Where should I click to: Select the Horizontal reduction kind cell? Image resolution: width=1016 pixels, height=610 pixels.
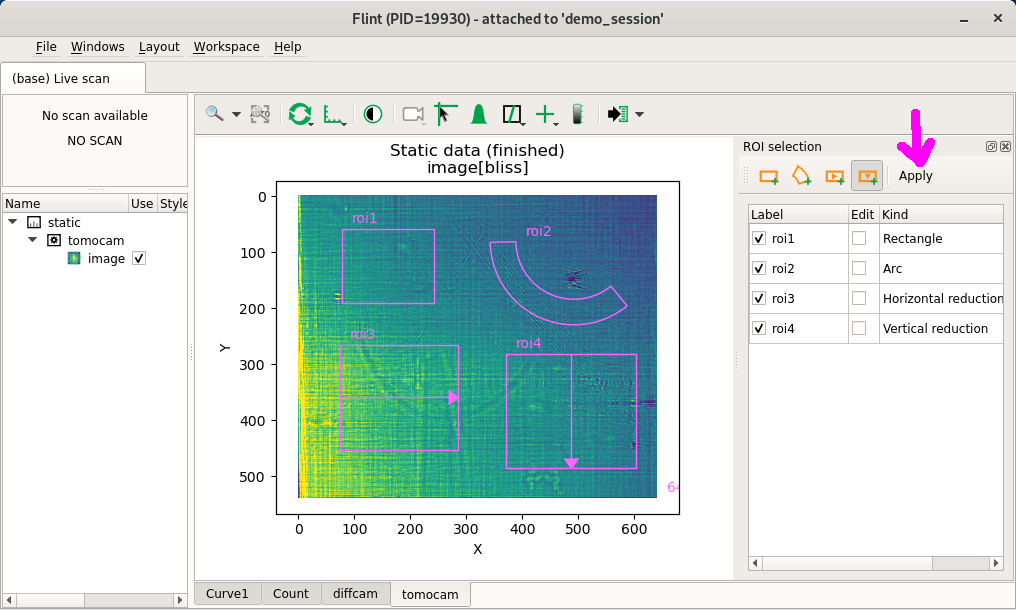(941, 298)
